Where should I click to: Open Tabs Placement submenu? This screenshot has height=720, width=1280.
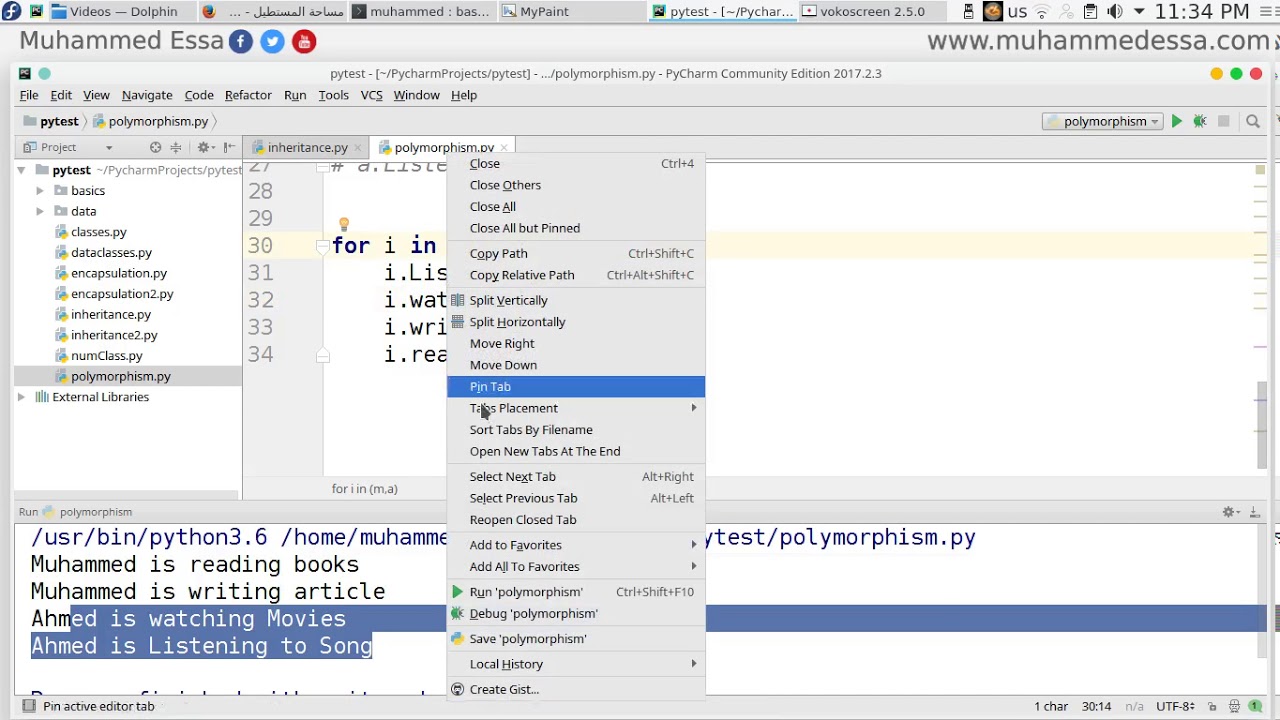tap(576, 408)
